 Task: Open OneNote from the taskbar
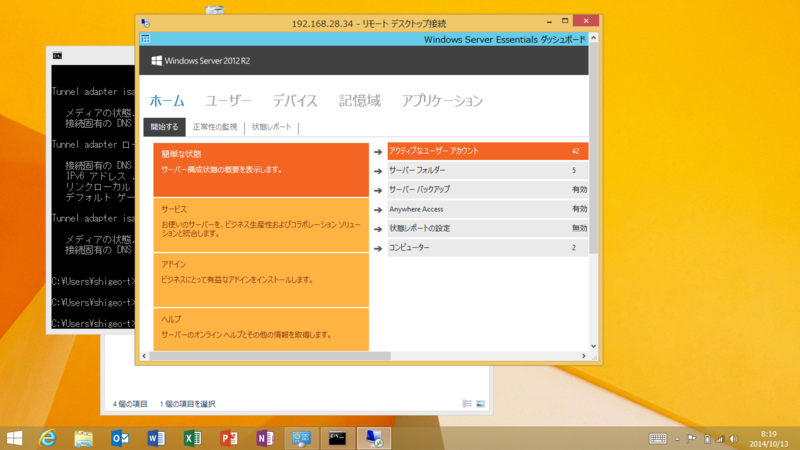(265, 438)
